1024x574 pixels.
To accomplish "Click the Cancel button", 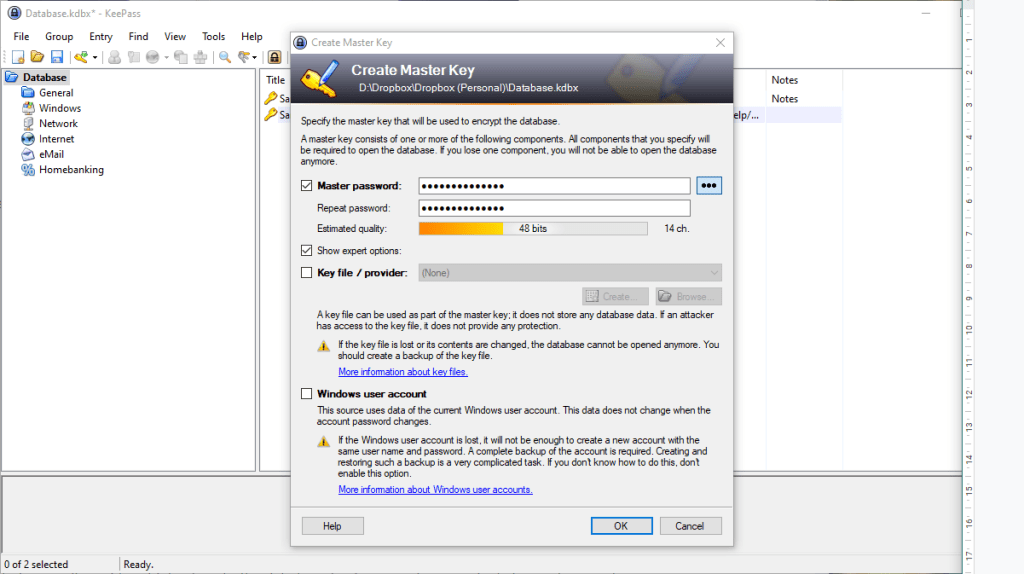I will pos(690,526).
